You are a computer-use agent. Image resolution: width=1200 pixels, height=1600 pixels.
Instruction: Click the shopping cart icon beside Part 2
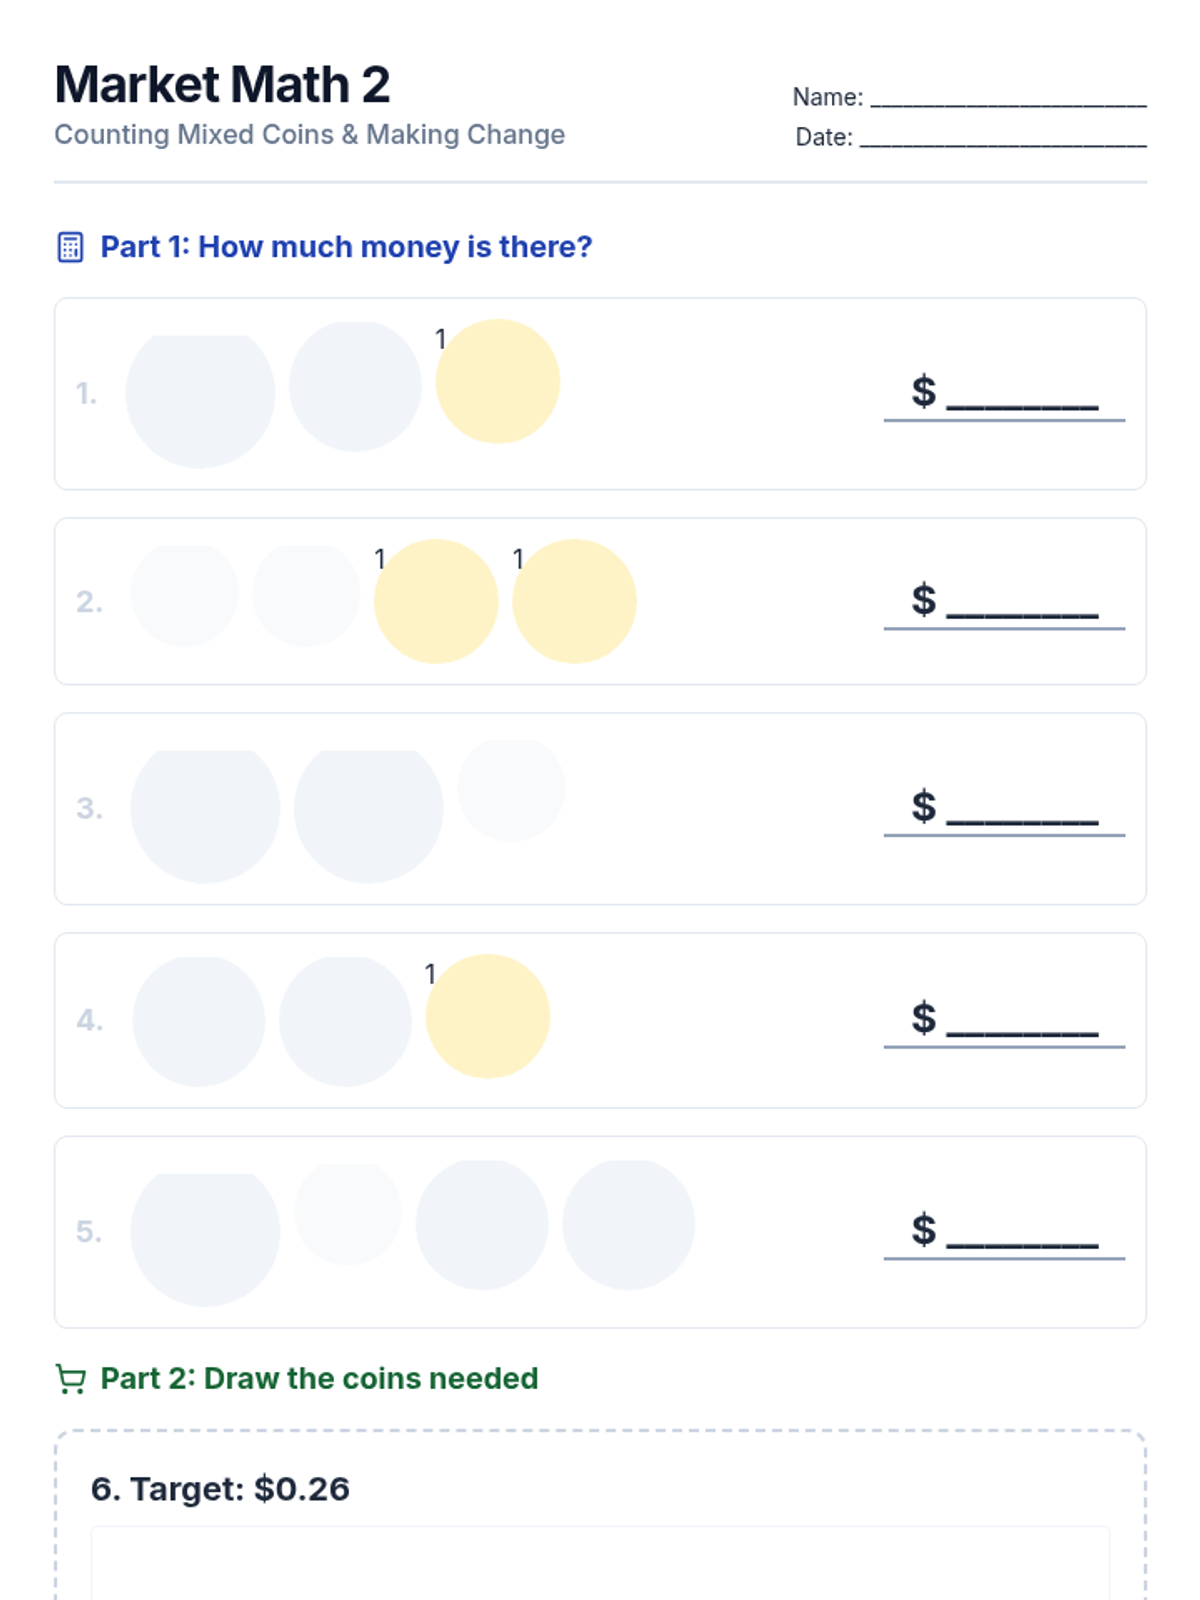pos(70,1379)
